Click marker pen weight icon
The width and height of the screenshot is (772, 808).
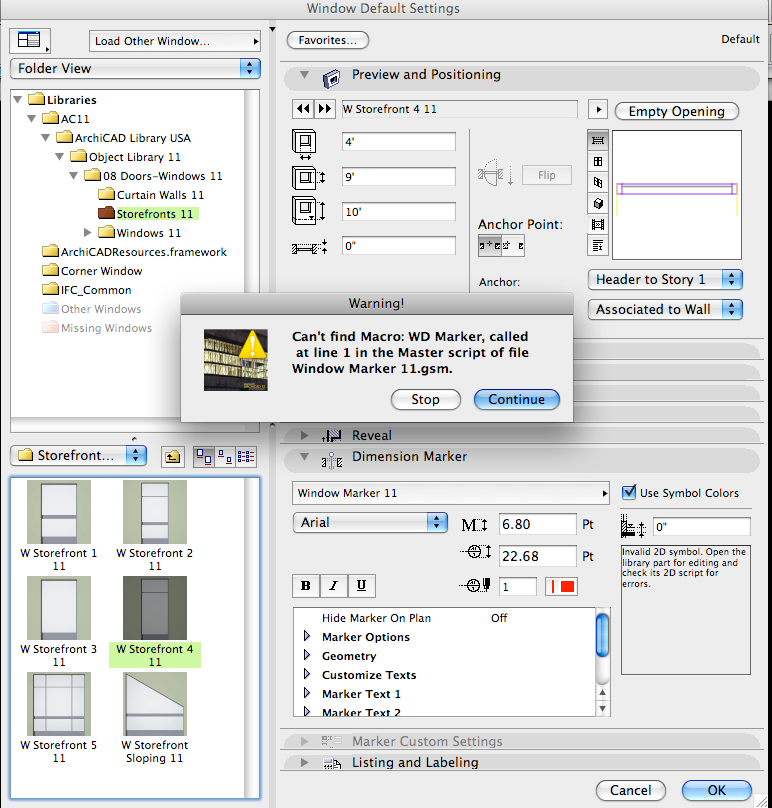point(475,586)
